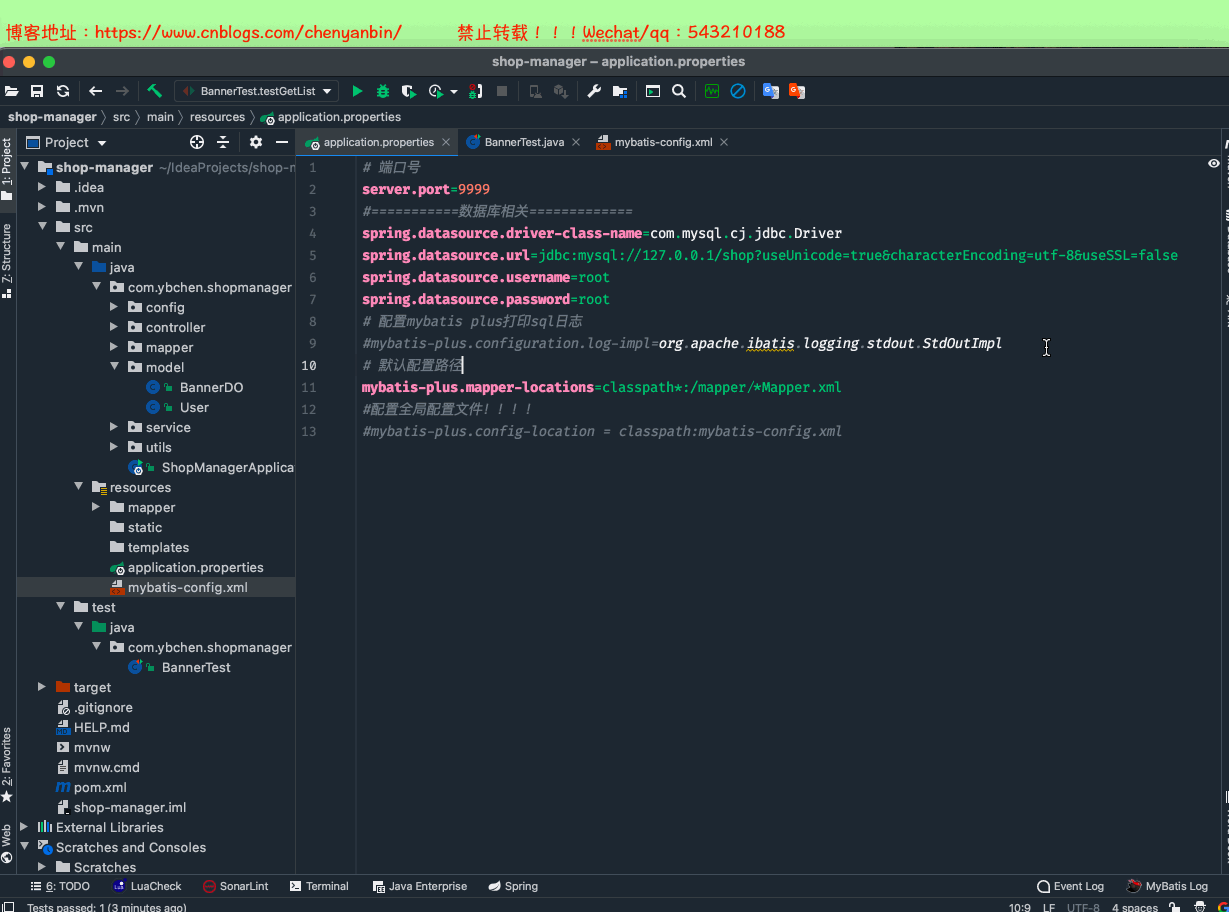Open the Event Log

point(1070,886)
